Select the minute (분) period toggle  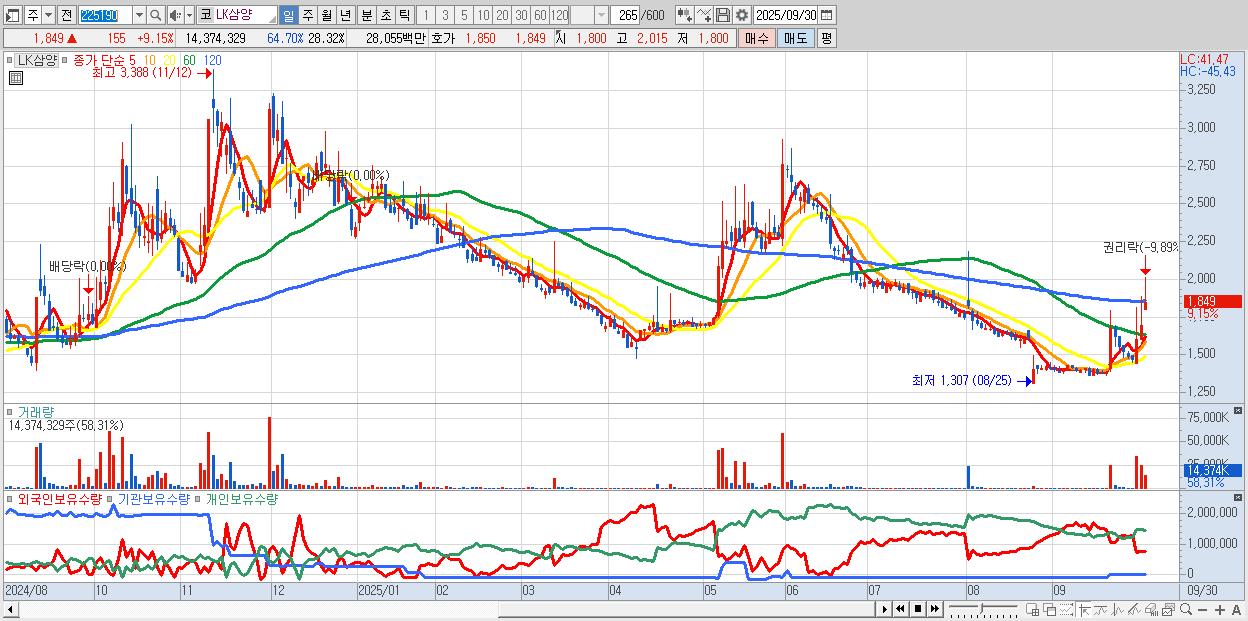tap(366, 15)
